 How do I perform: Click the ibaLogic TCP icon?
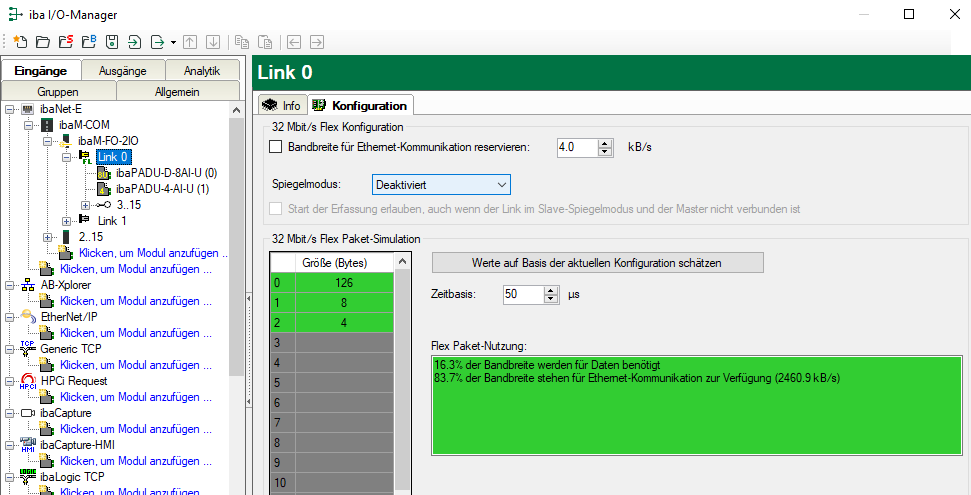tap(28, 477)
